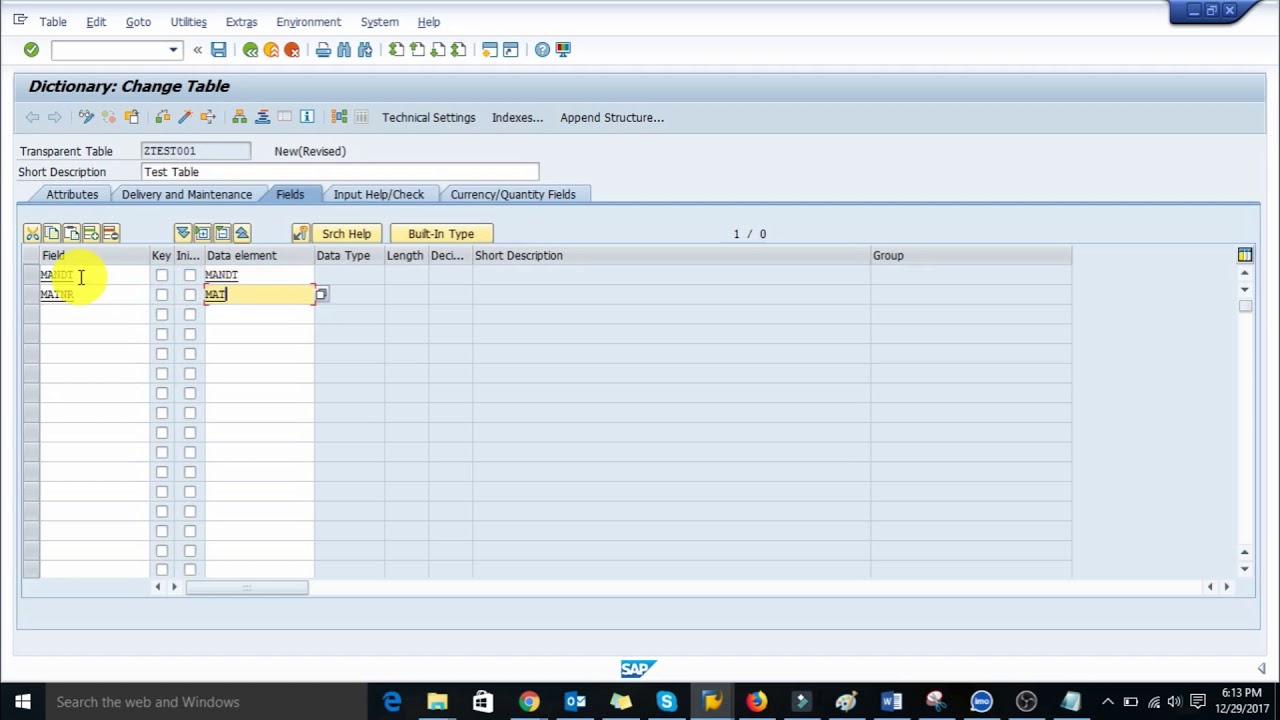Toggle the Key checkbox for MANDT

[162, 275]
